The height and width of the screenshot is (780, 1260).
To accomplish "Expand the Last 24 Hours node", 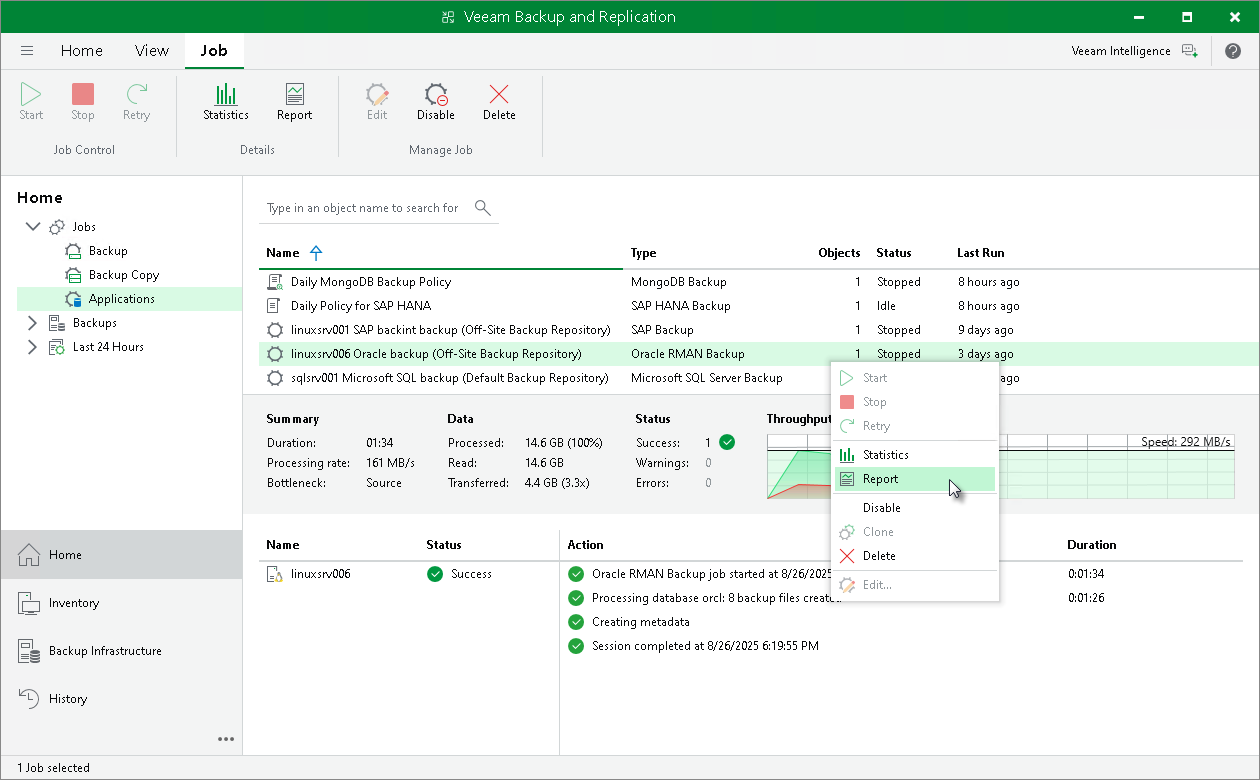I will click(x=31, y=346).
